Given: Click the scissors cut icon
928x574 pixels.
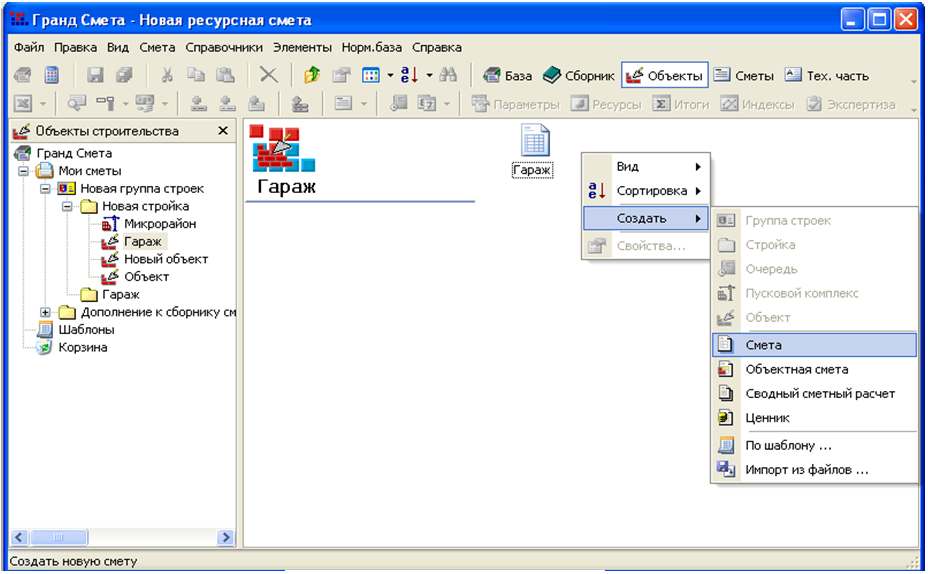Looking at the screenshot, I should (x=167, y=75).
